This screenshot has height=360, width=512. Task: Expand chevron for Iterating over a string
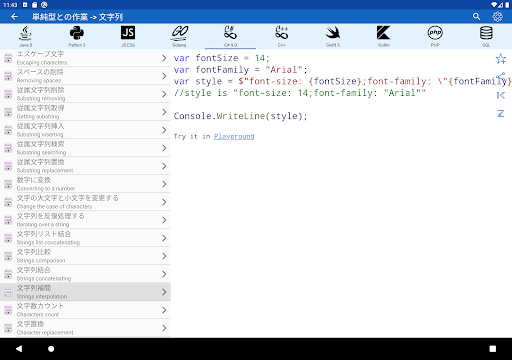pos(164,220)
